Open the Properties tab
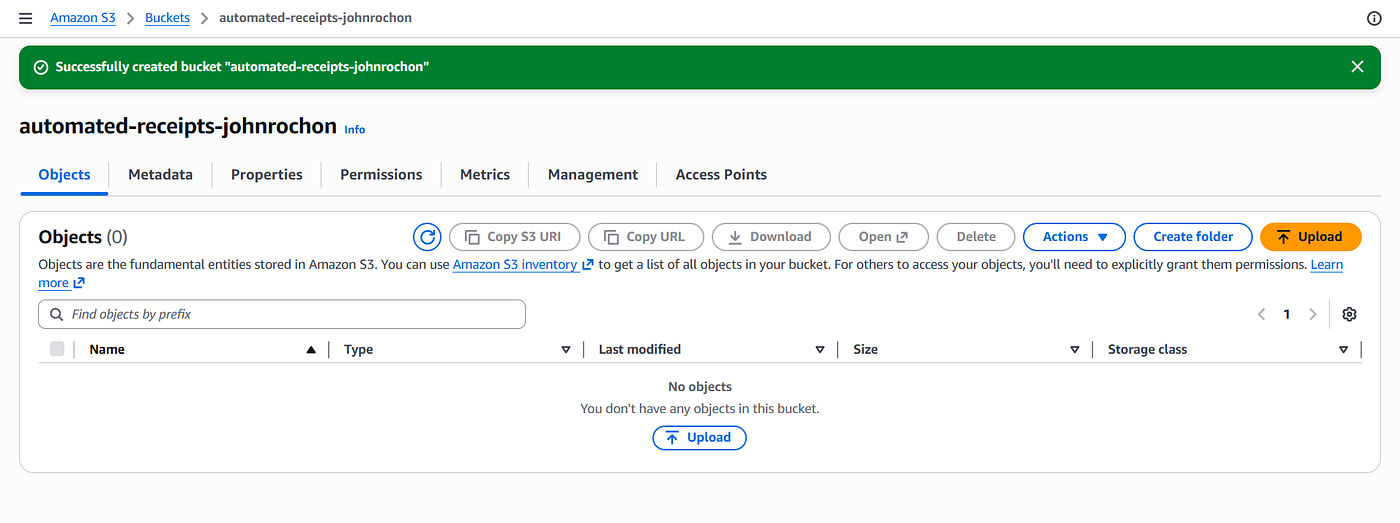This screenshot has height=523, width=1400. point(267,174)
